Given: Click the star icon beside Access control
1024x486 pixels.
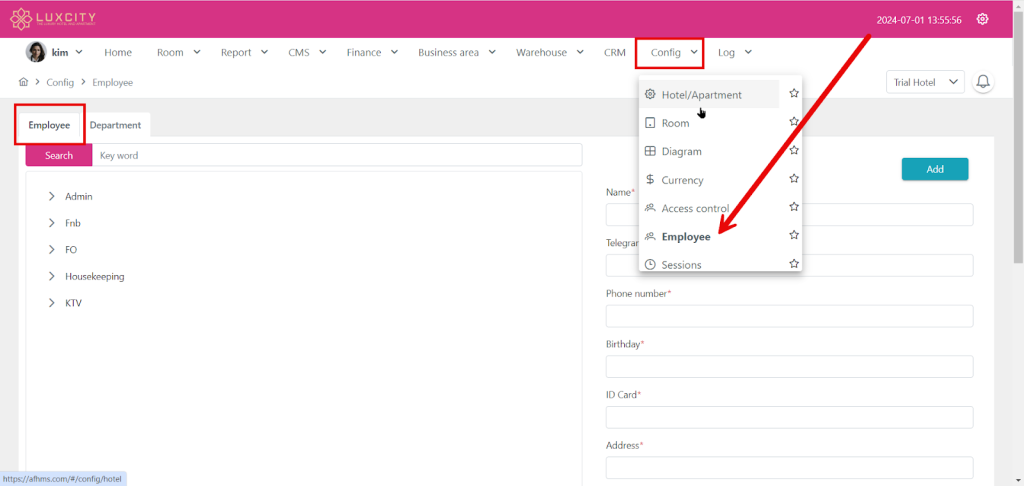Looking at the screenshot, I should click(x=793, y=208).
